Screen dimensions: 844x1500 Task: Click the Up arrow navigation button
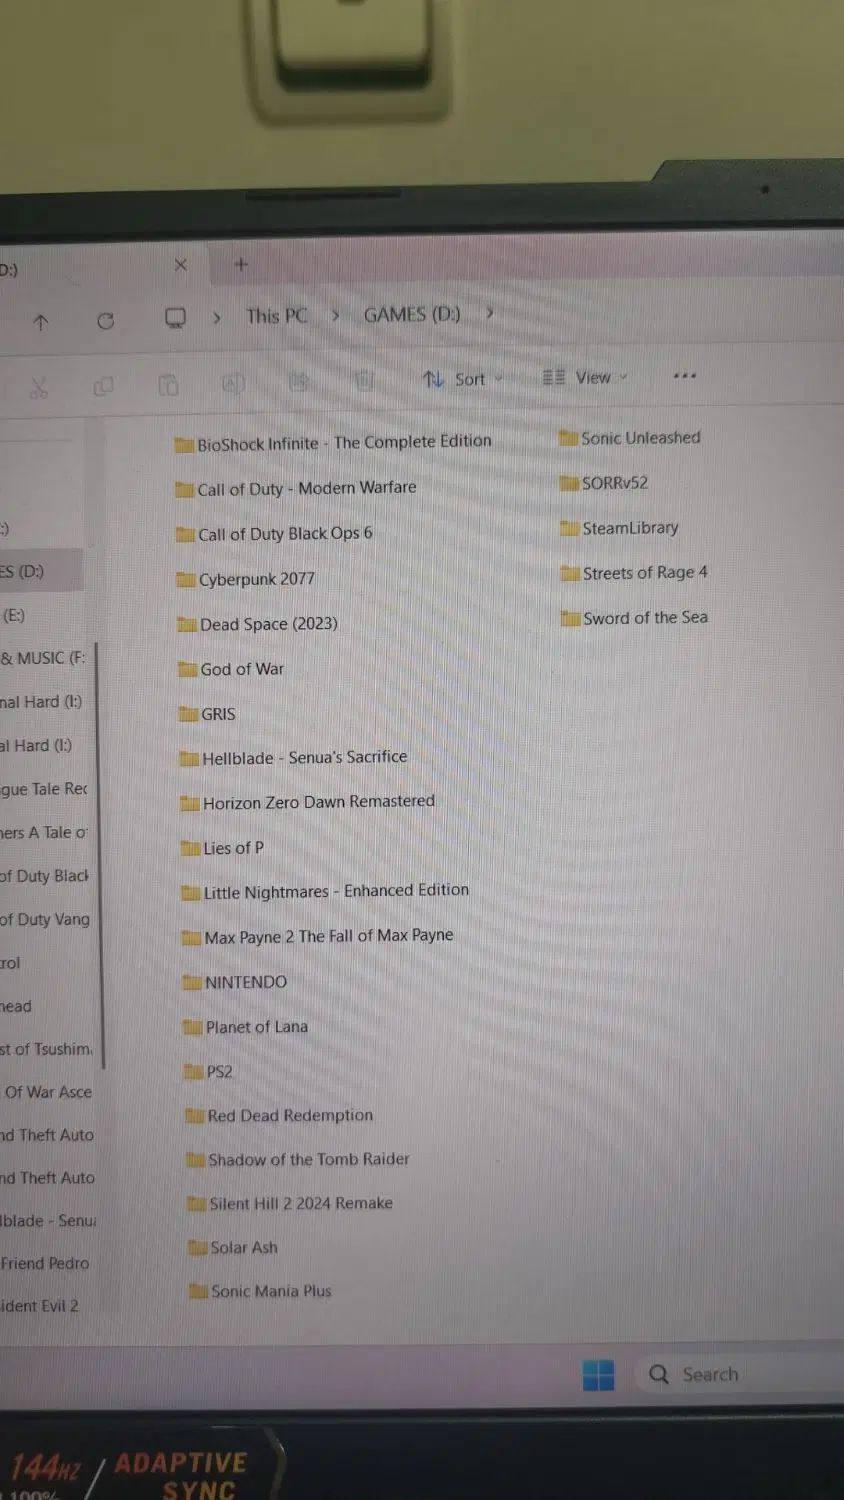click(41, 322)
